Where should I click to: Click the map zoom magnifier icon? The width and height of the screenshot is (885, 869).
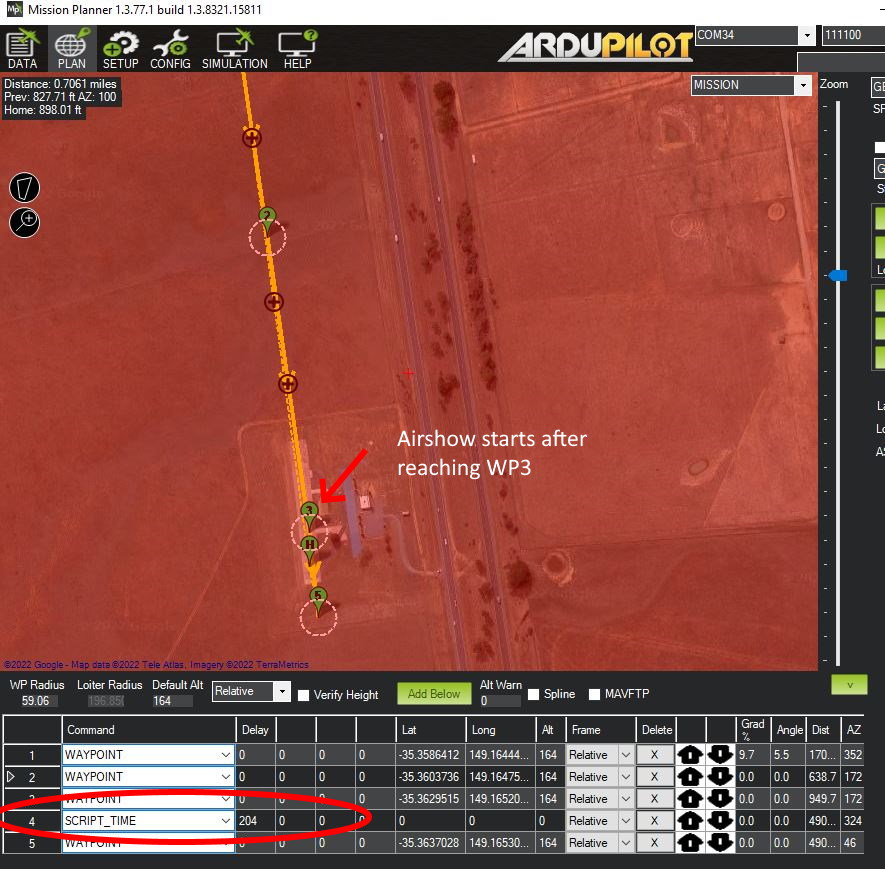tap(25, 221)
